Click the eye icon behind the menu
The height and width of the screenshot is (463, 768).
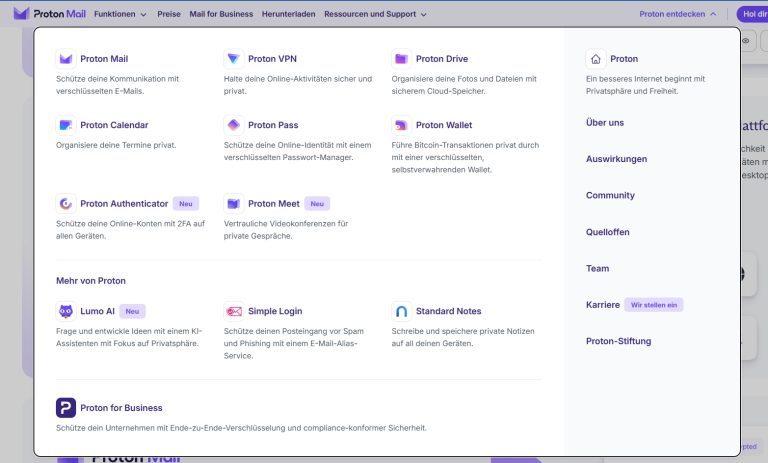(x=745, y=41)
